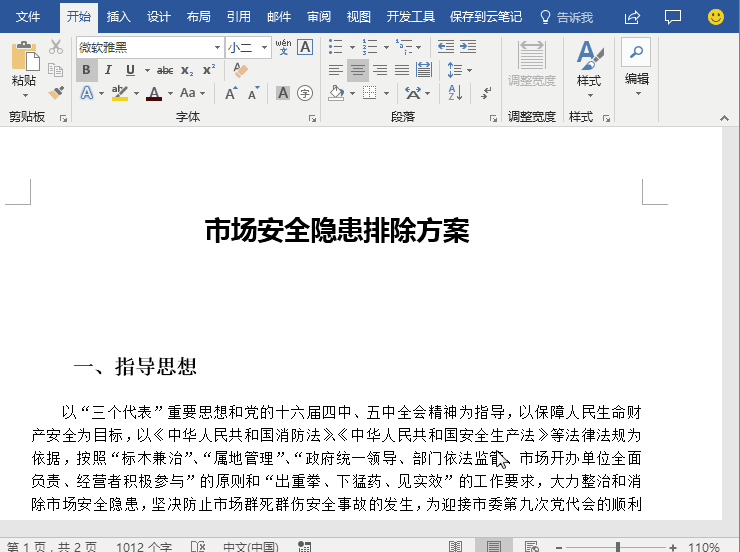This screenshot has height=552, width=740.
Task: Open the bullet list icon
Action: point(336,47)
